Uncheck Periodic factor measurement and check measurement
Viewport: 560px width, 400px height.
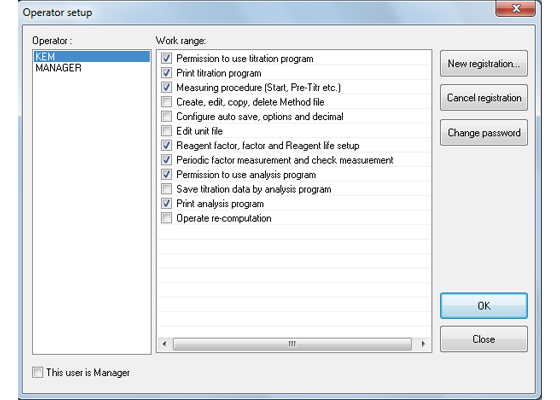(166, 160)
